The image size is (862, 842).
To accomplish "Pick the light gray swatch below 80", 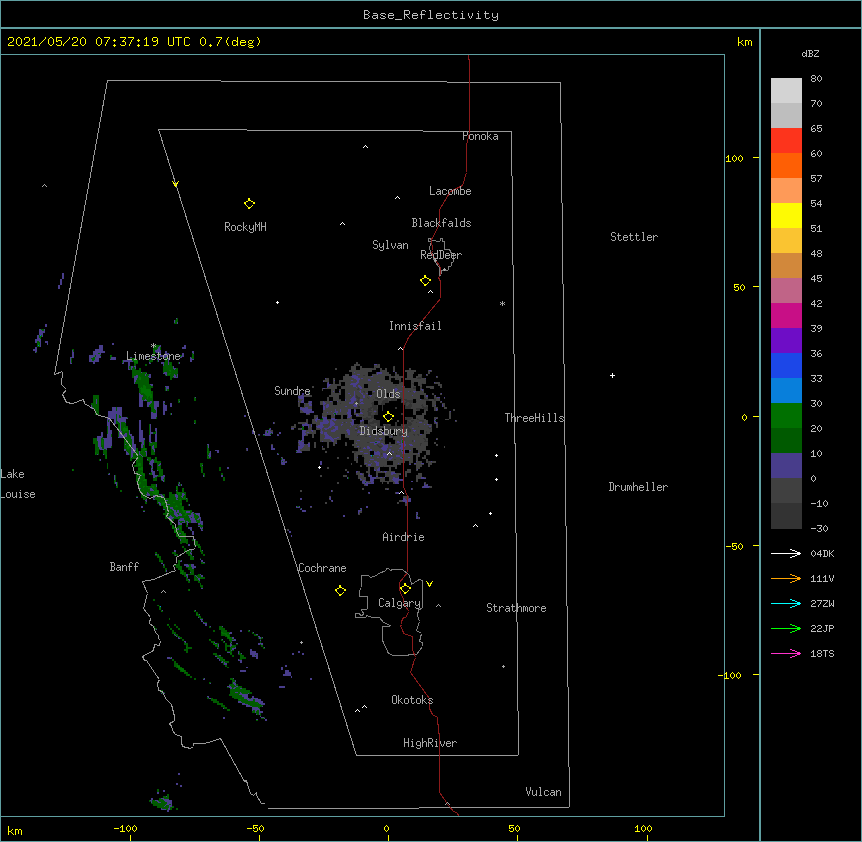I will (x=786, y=90).
